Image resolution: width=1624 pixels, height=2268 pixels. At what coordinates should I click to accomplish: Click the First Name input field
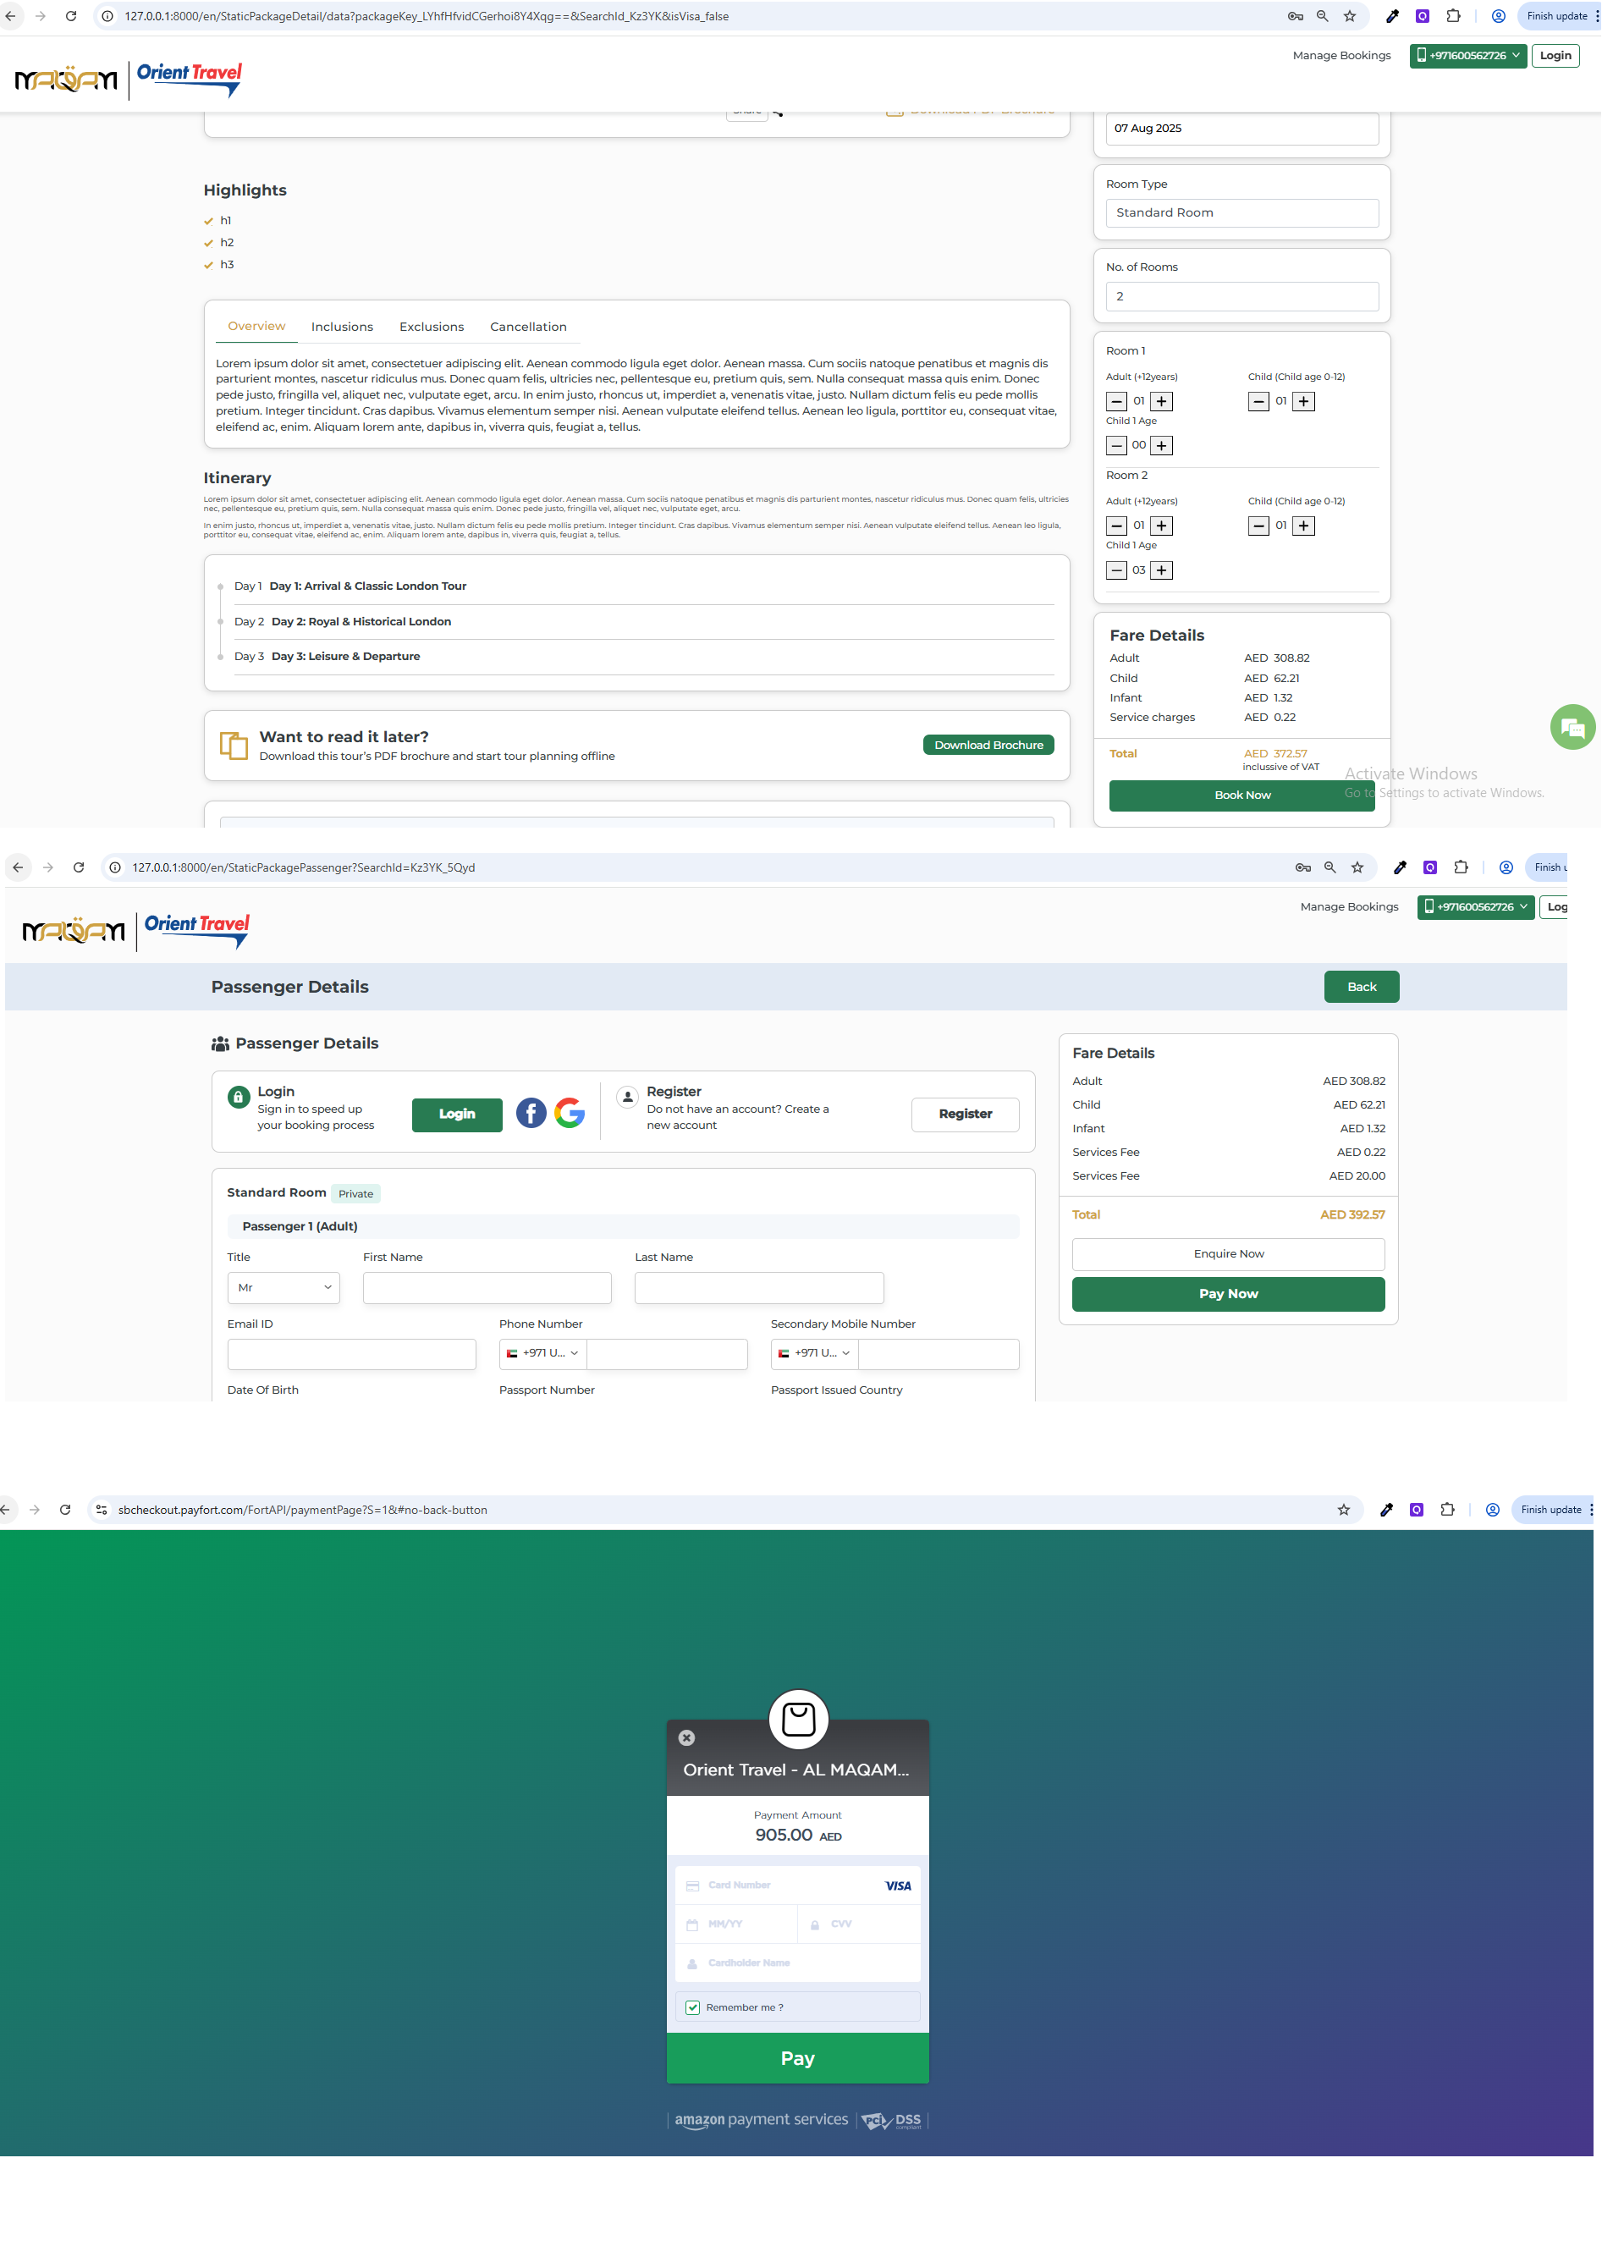494,1306
